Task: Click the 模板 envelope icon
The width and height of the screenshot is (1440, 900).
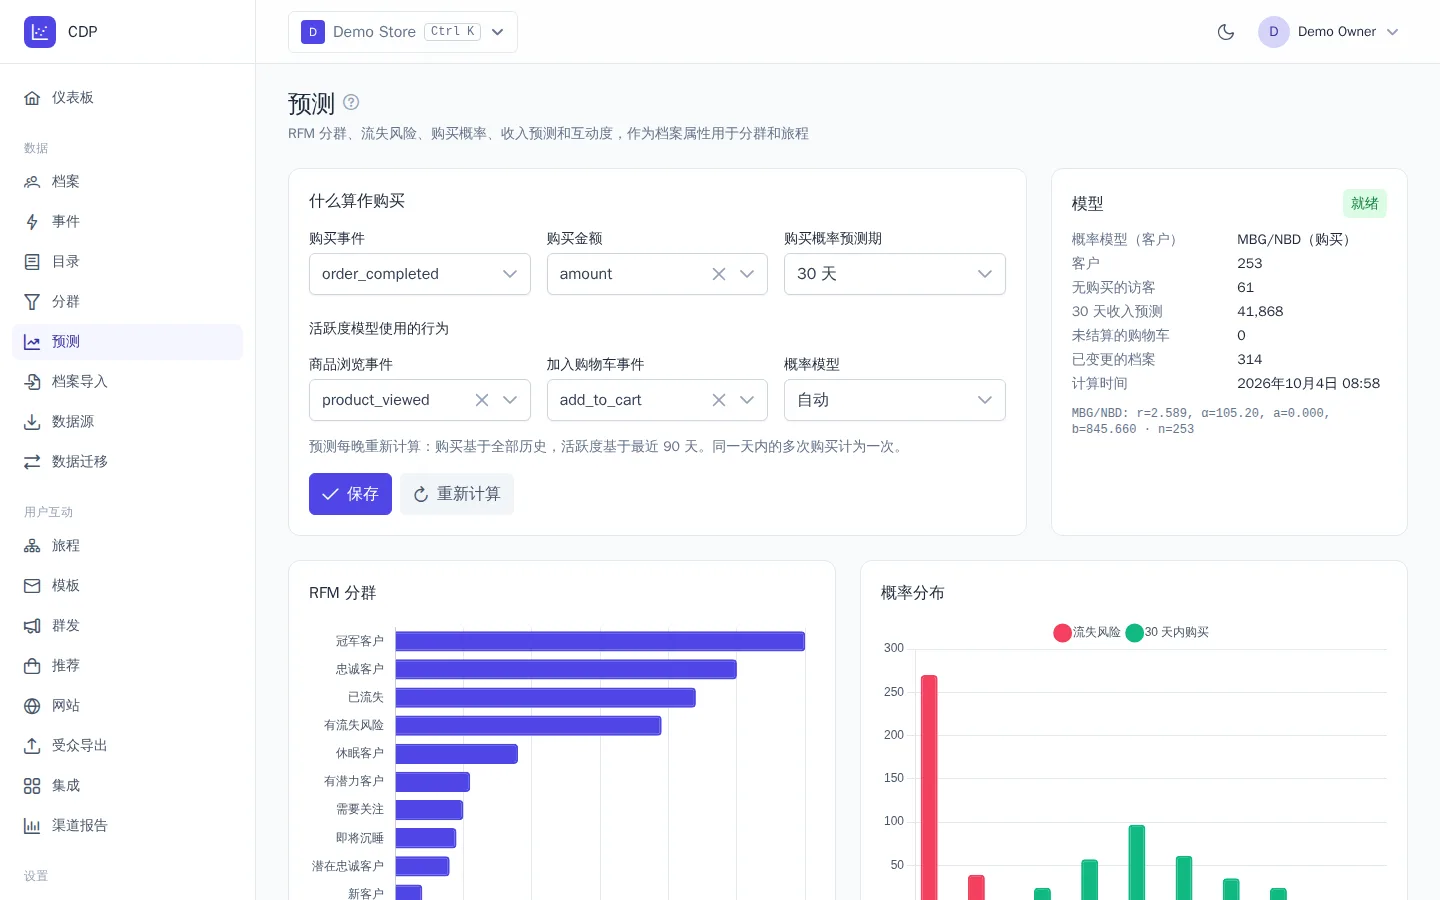Action: click(x=32, y=586)
